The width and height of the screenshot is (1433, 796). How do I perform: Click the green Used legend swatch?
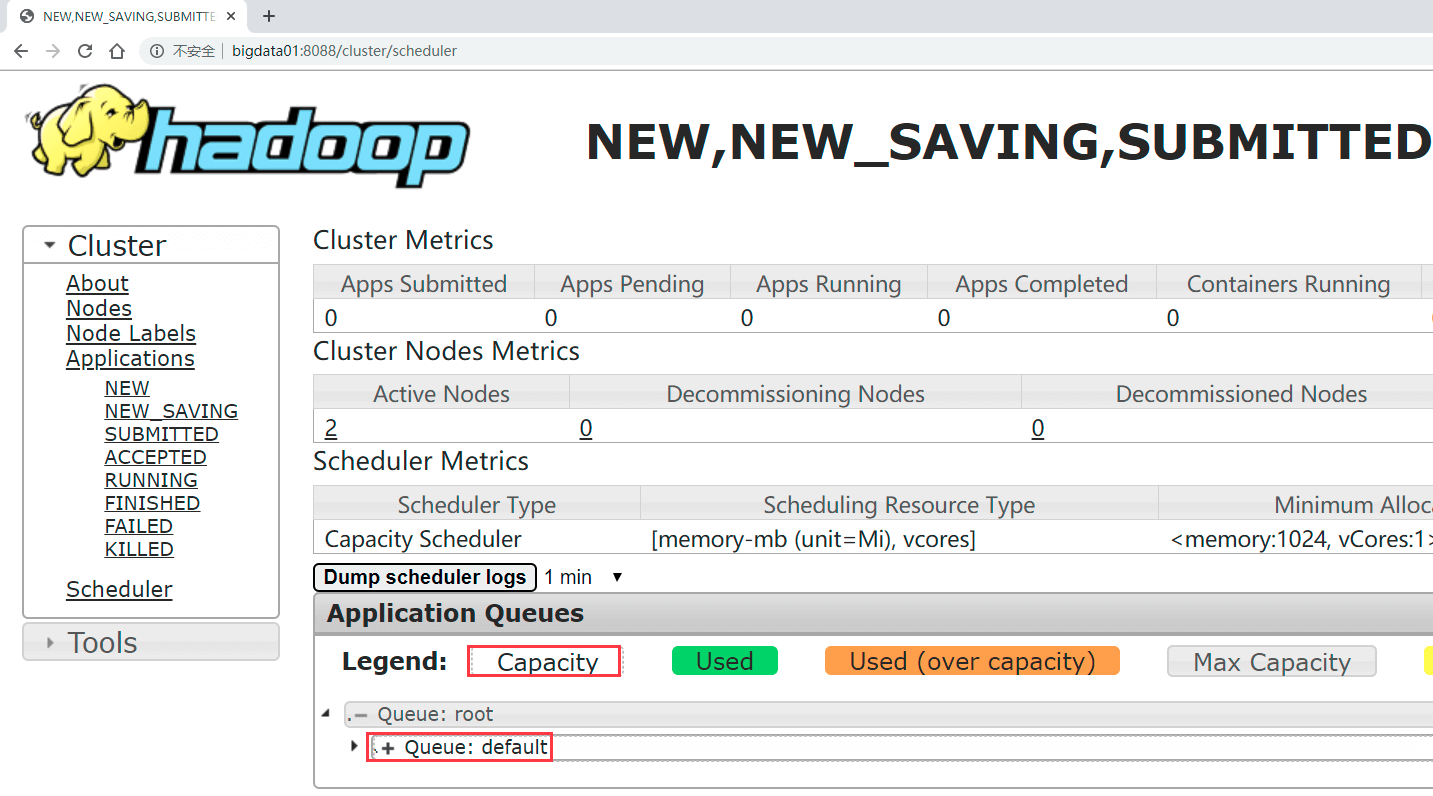[725, 661]
